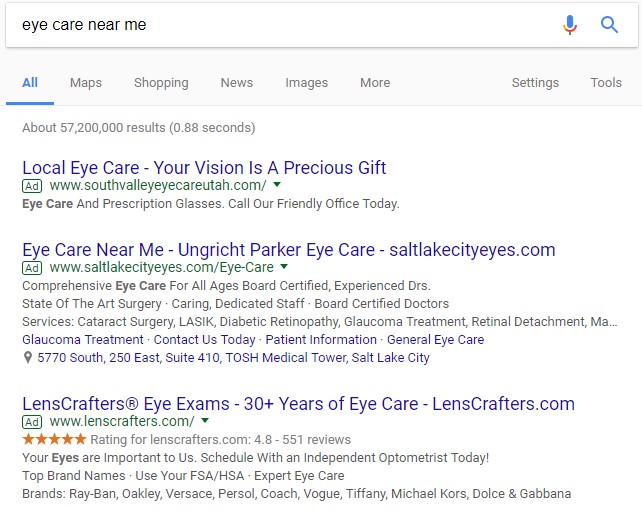Open the Glaucoma Treatment sitelink

(x=83, y=339)
